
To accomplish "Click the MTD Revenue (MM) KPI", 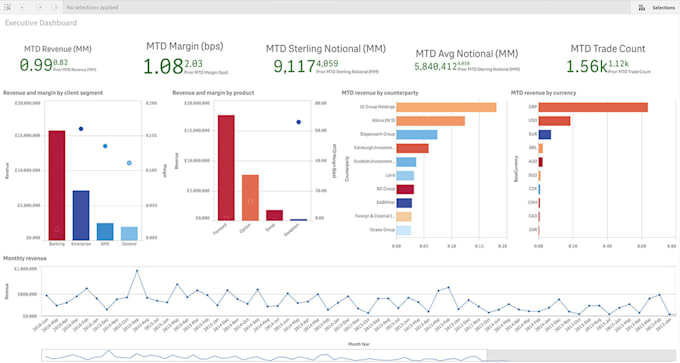I will click(58, 58).
